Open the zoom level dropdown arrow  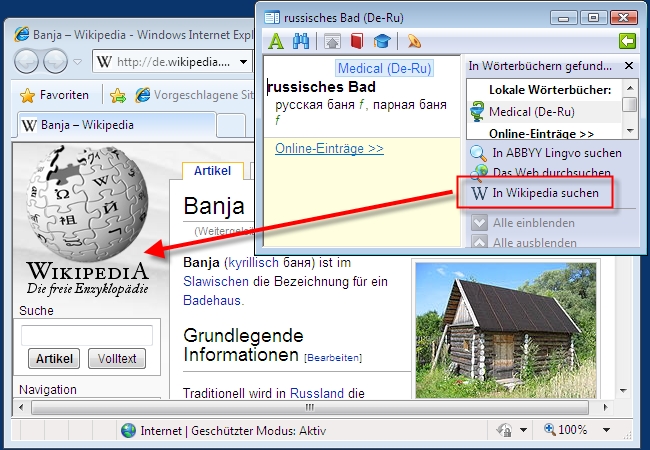point(606,430)
